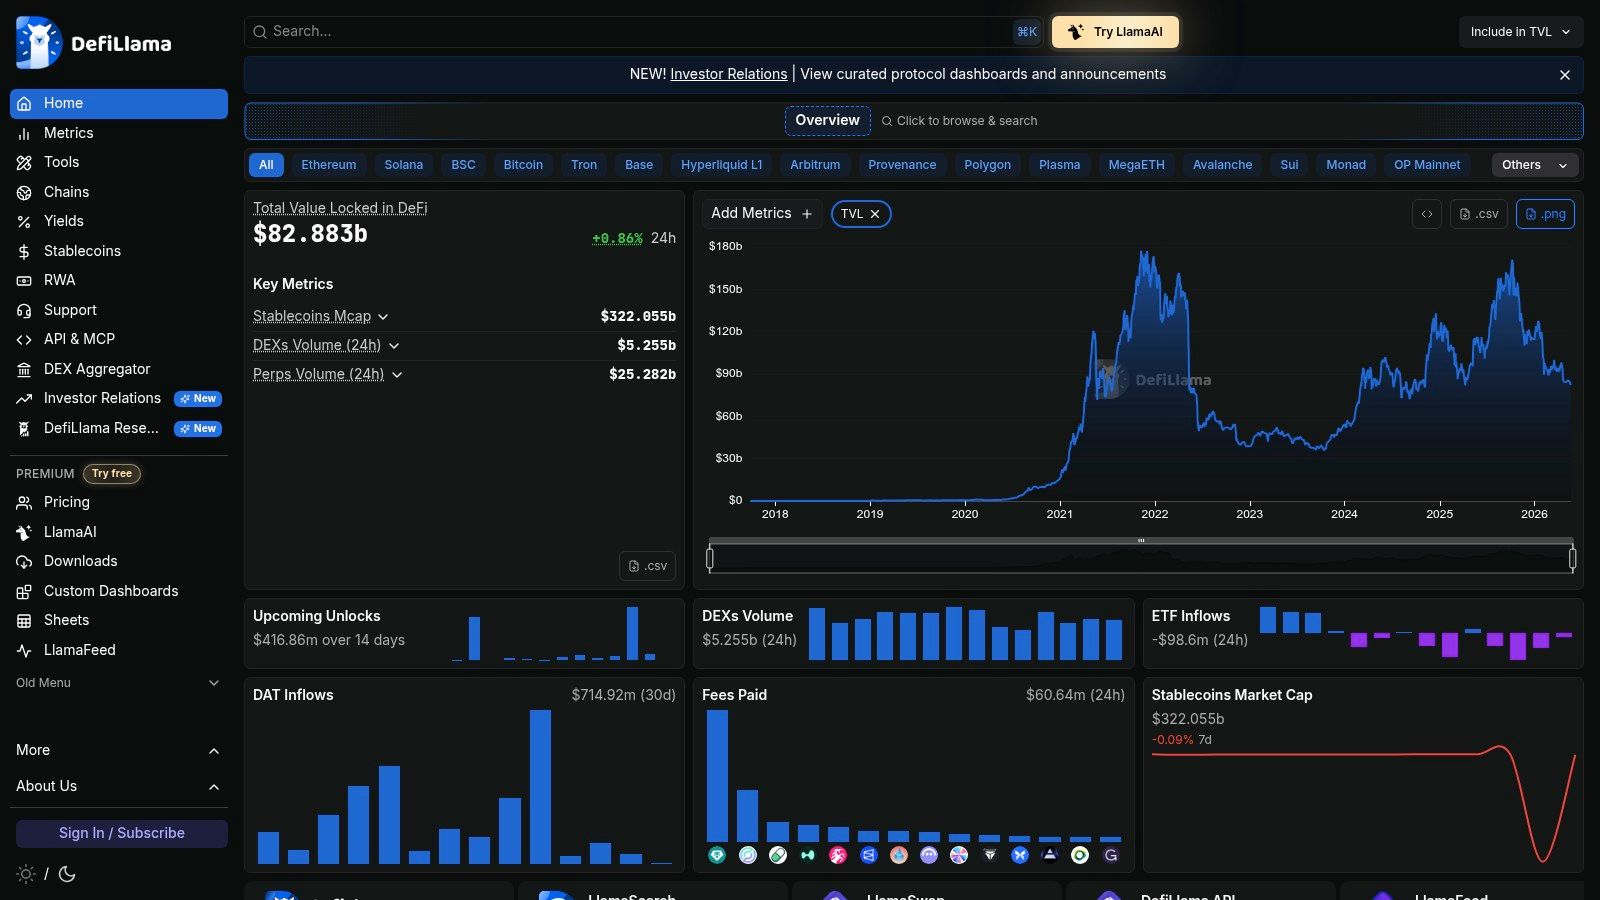The width and height of the screenshot is (1600, 900).
Task: Select the Bitcoin chain tab
Action: 523,165
